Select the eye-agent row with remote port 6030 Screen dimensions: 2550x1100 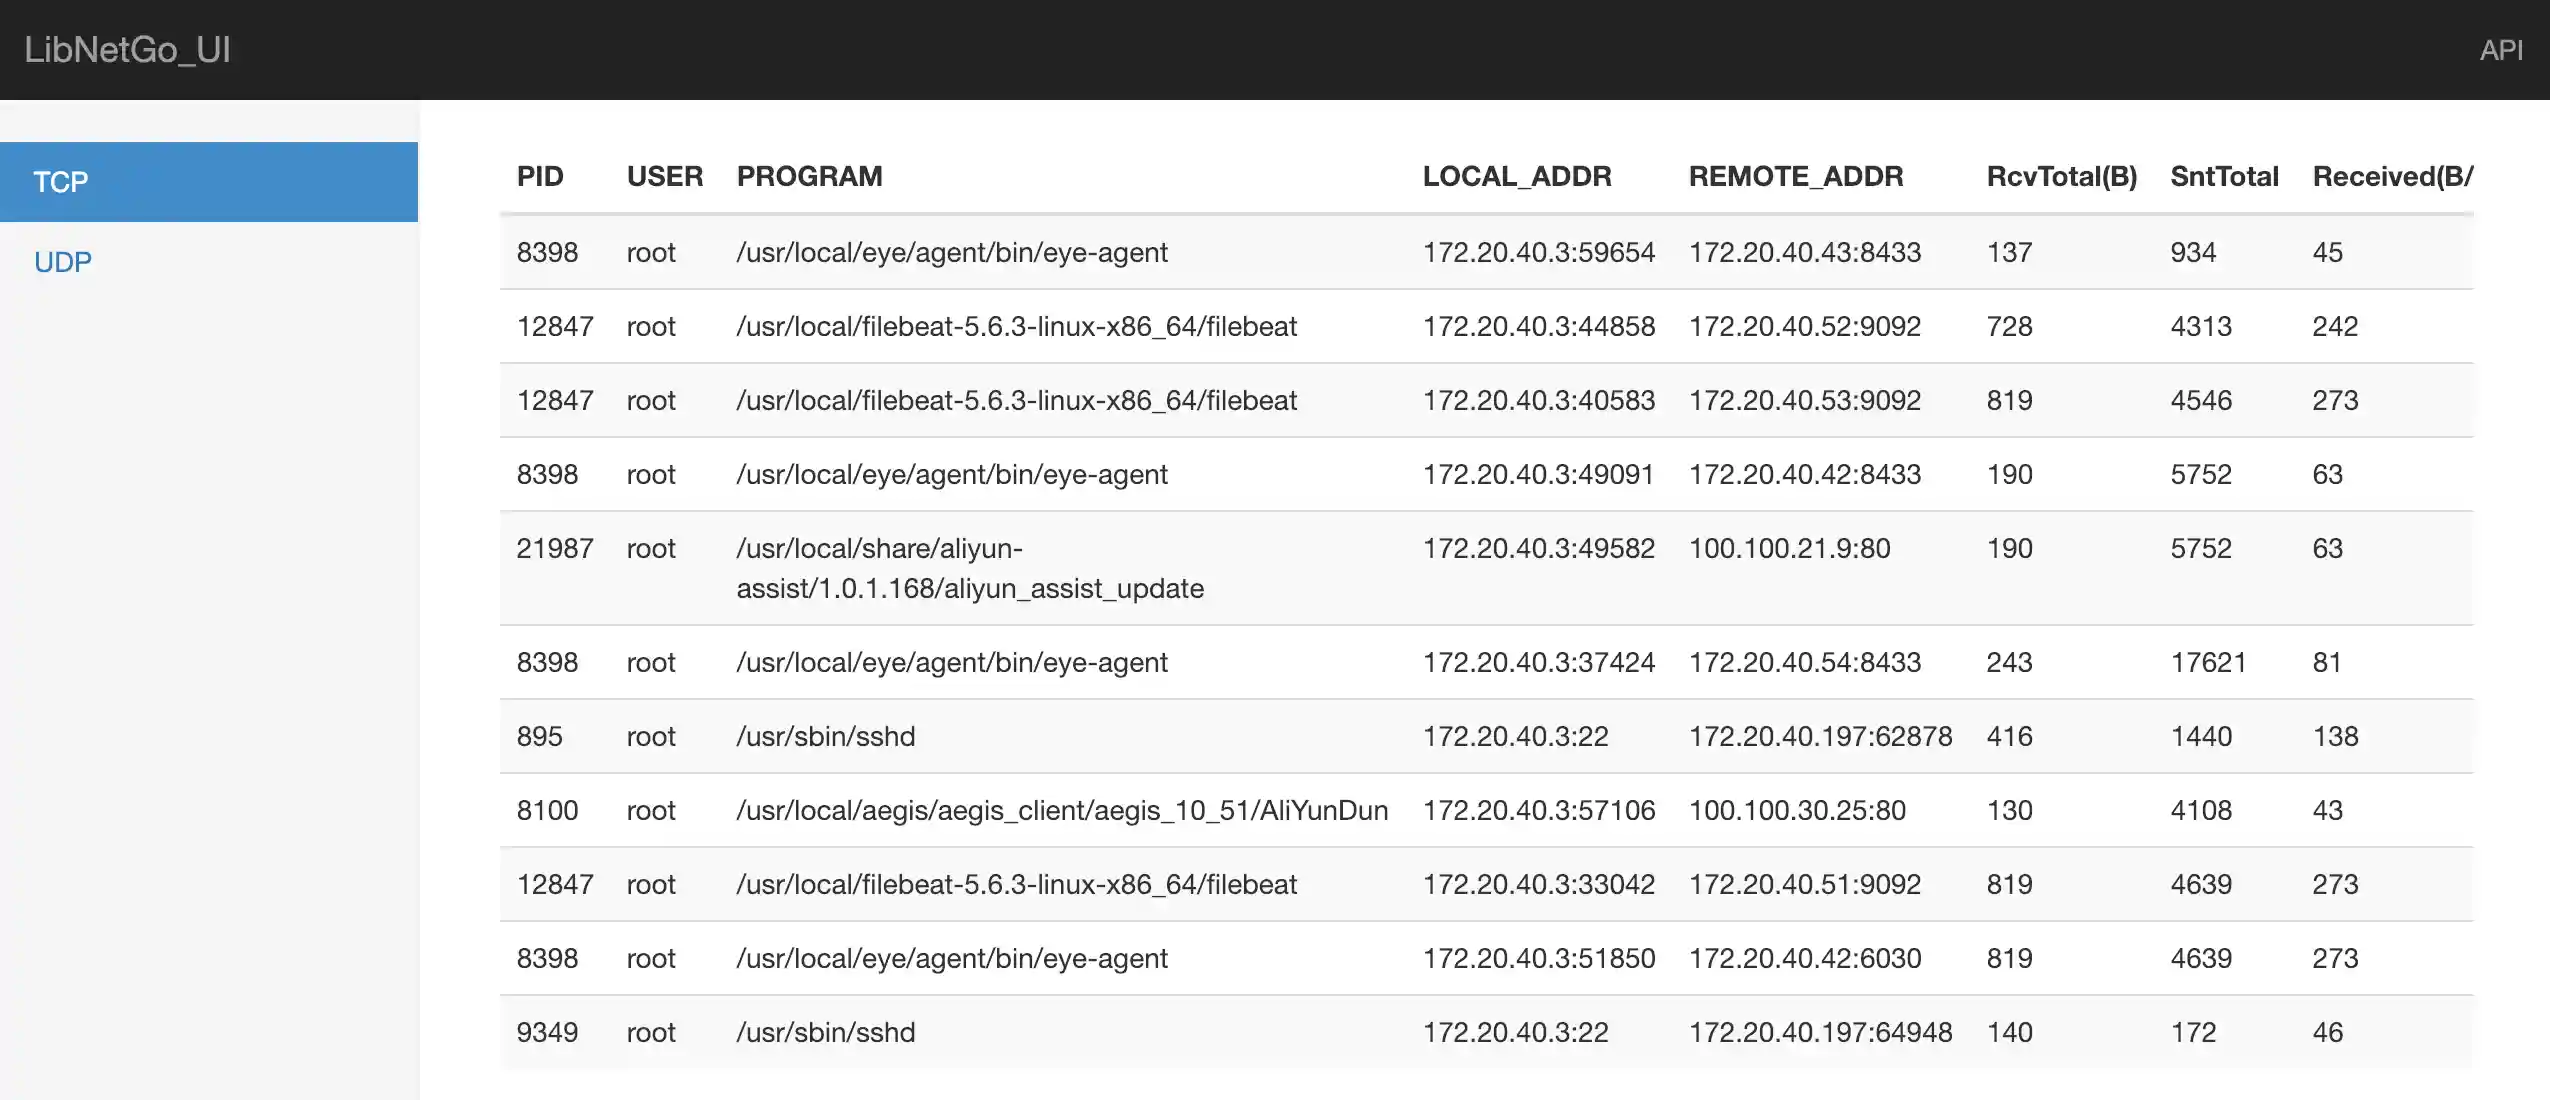click(1200, 957)
